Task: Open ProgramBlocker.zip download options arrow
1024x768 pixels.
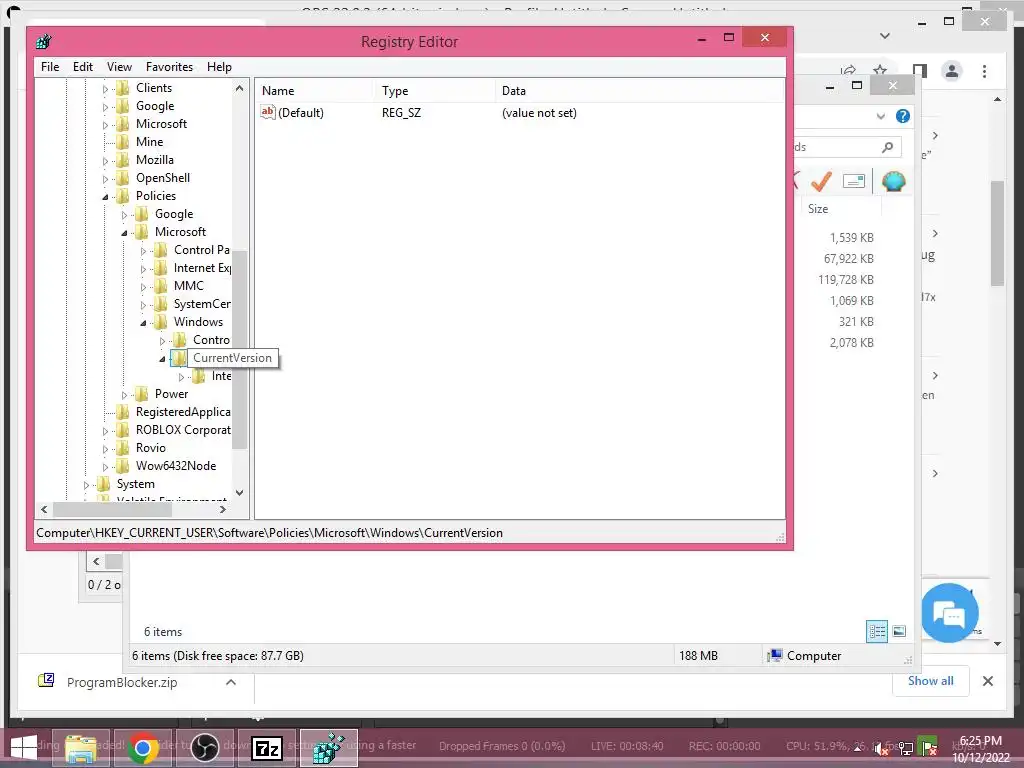Action: (231, 682)
